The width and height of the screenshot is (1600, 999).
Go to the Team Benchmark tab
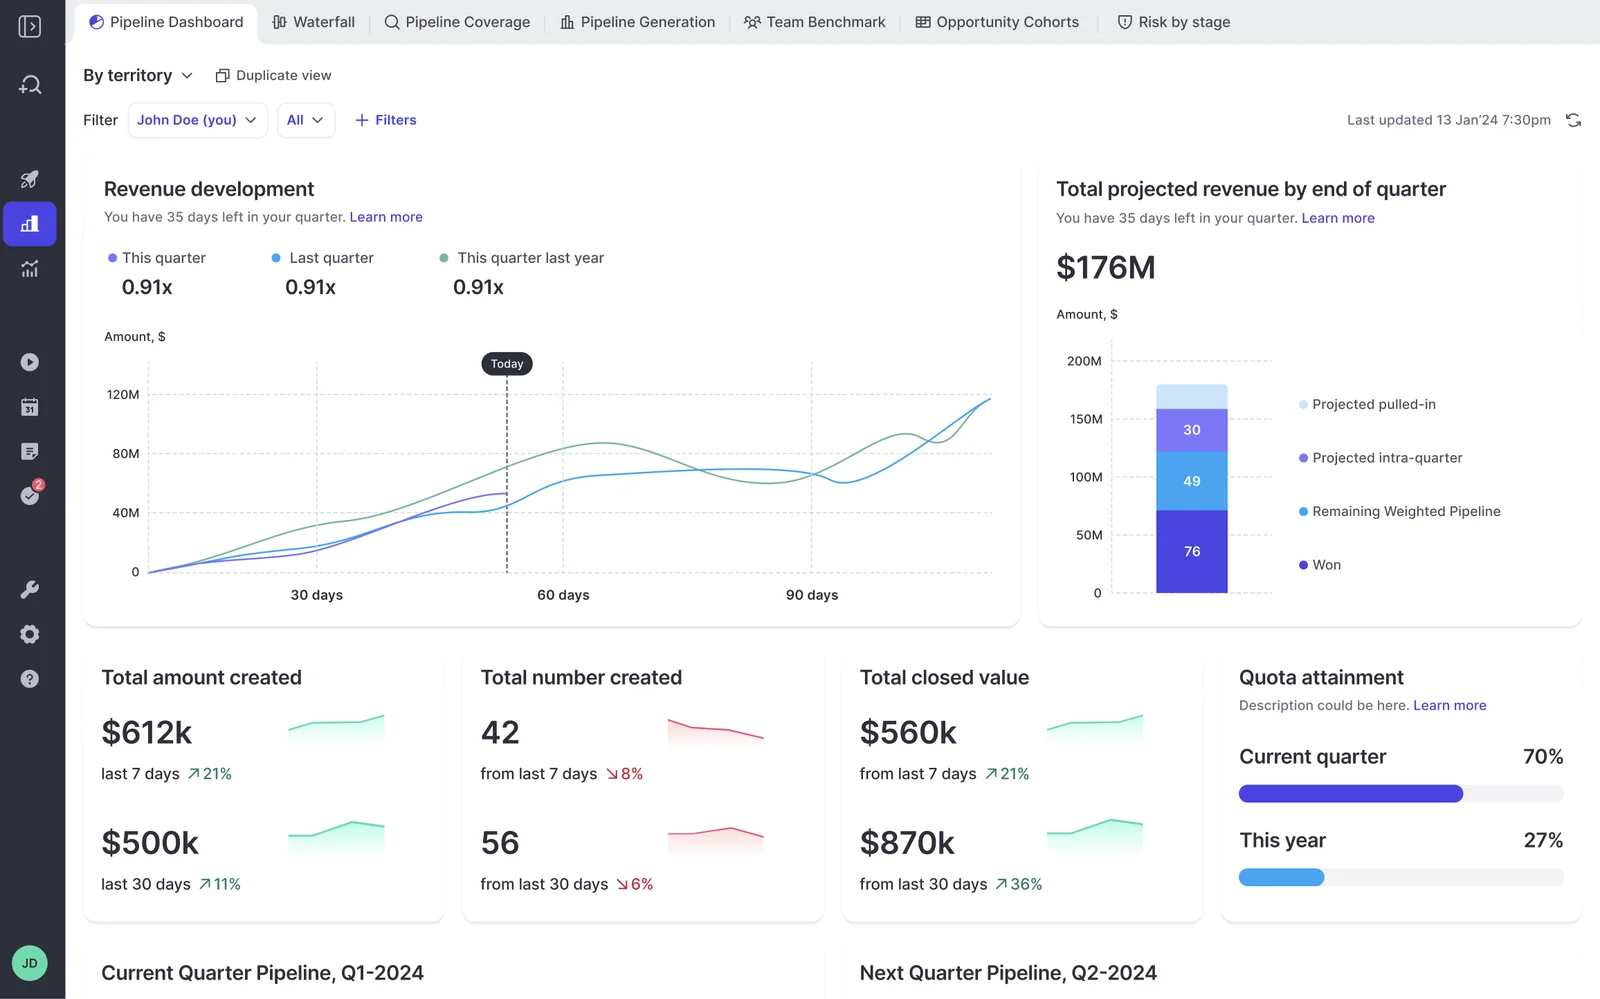(815, 22)
